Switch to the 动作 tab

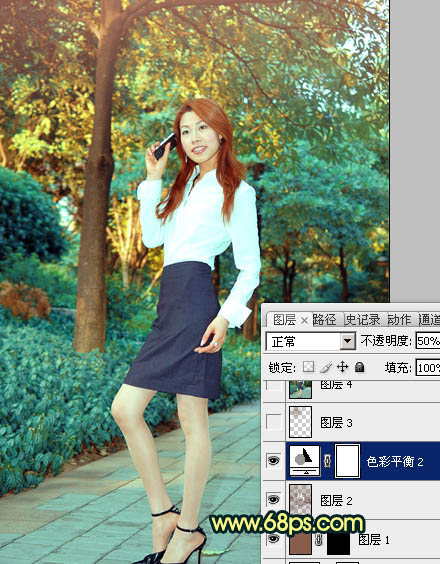(399, 319)
